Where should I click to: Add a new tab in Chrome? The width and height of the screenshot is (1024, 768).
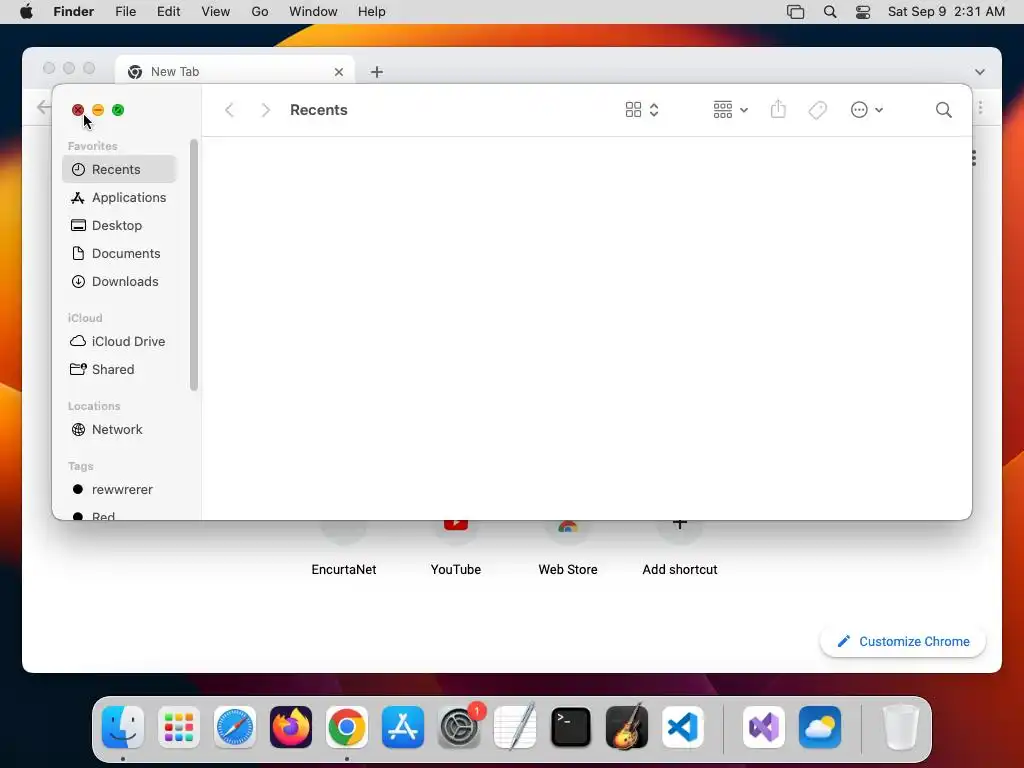pyautogui.click(x=377, y=72)
